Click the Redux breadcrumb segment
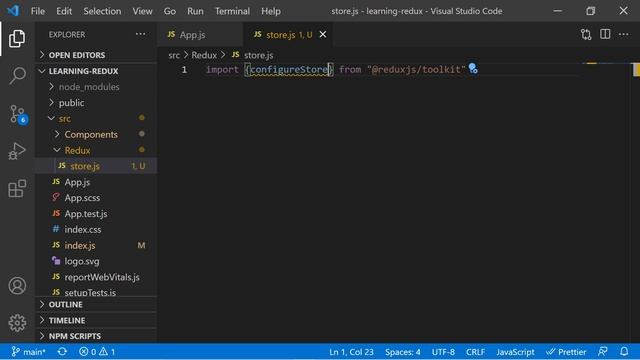This screenshot has width=640, height=360. click(x=204, y=55)
